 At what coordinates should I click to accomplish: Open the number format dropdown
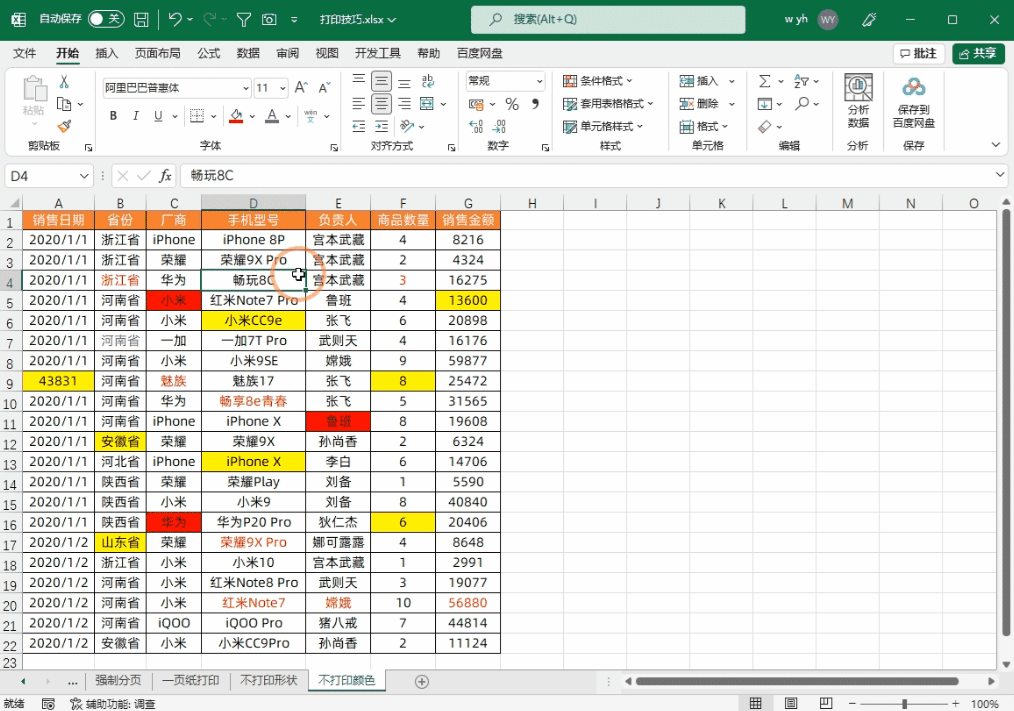pyautogui.click(x=539, y=81)
